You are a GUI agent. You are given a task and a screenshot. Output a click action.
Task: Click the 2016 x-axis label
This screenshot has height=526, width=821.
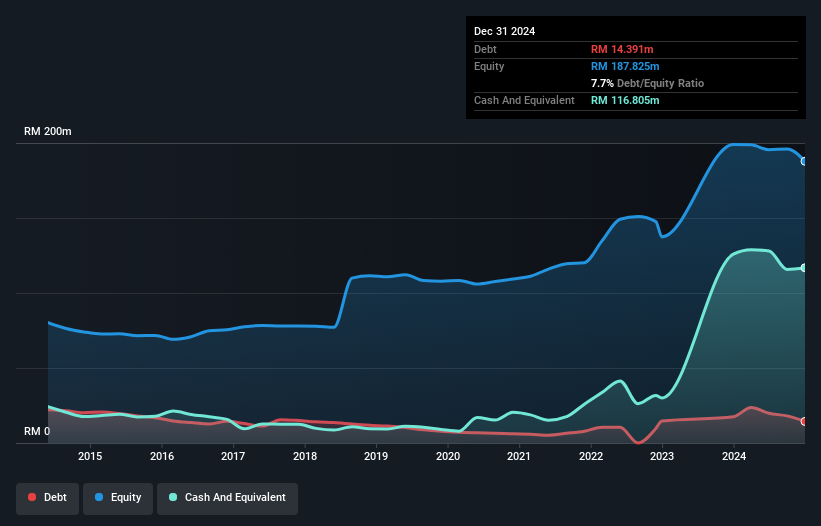(x=162, y=456)
